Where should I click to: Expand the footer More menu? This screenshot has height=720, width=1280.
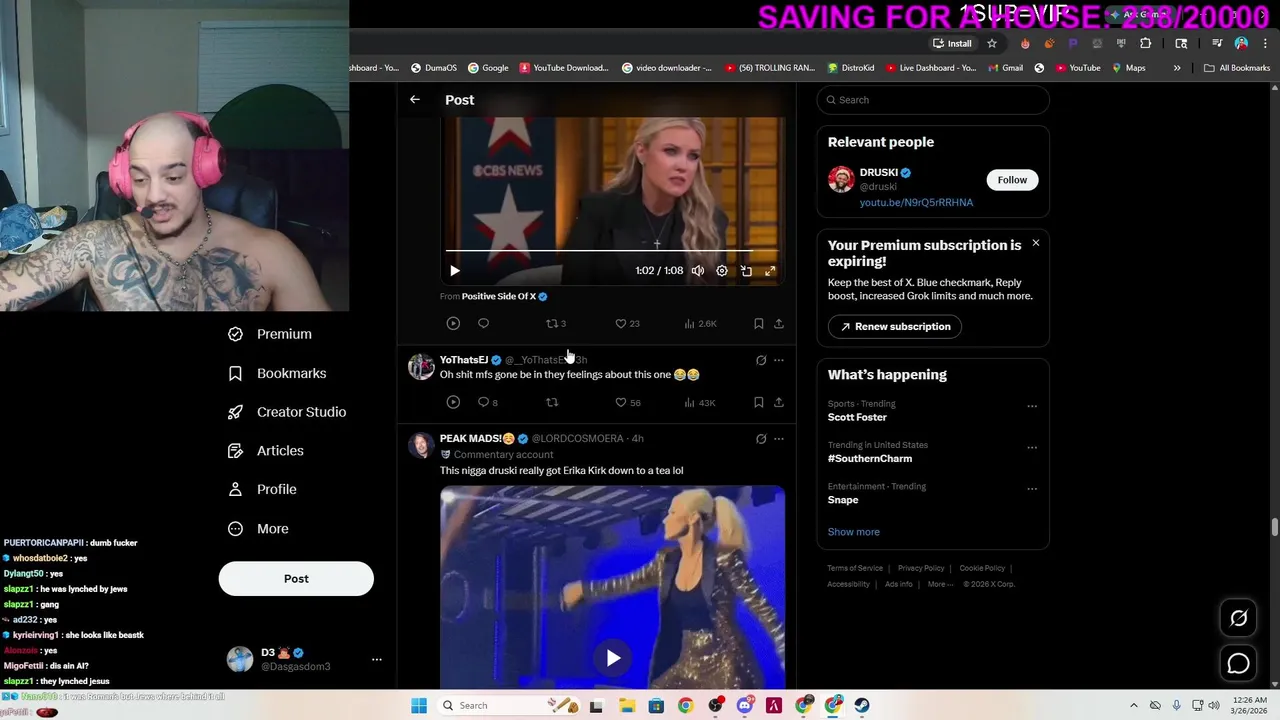pyautogui.click(x=938, y=584)
